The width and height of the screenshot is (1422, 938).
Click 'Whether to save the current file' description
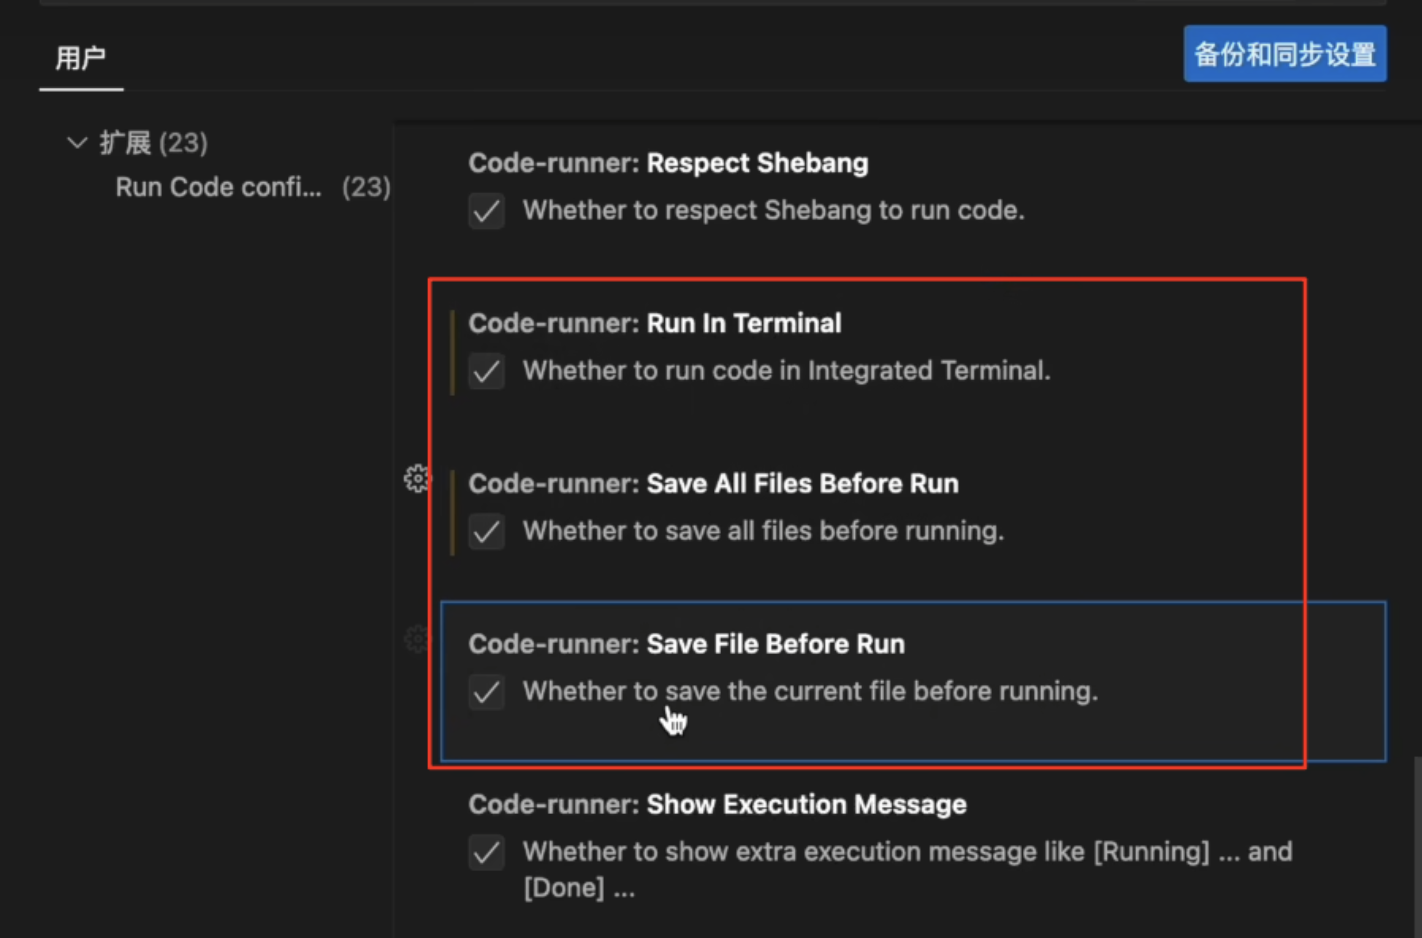point(811,691)
